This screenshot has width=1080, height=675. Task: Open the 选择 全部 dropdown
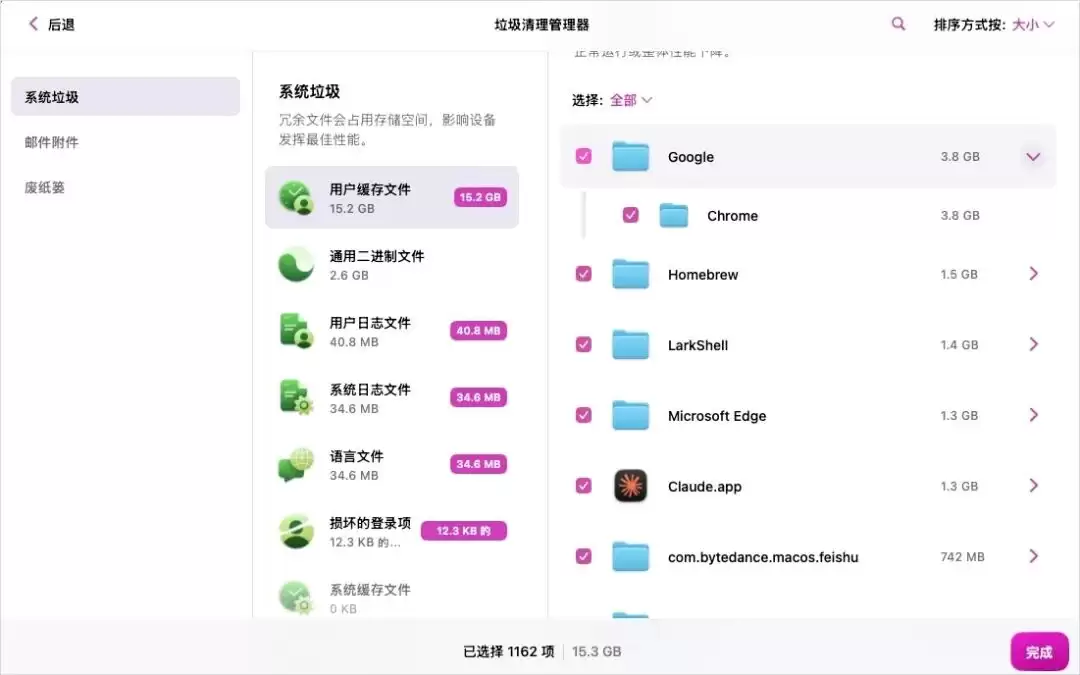[x=630, y=101]
